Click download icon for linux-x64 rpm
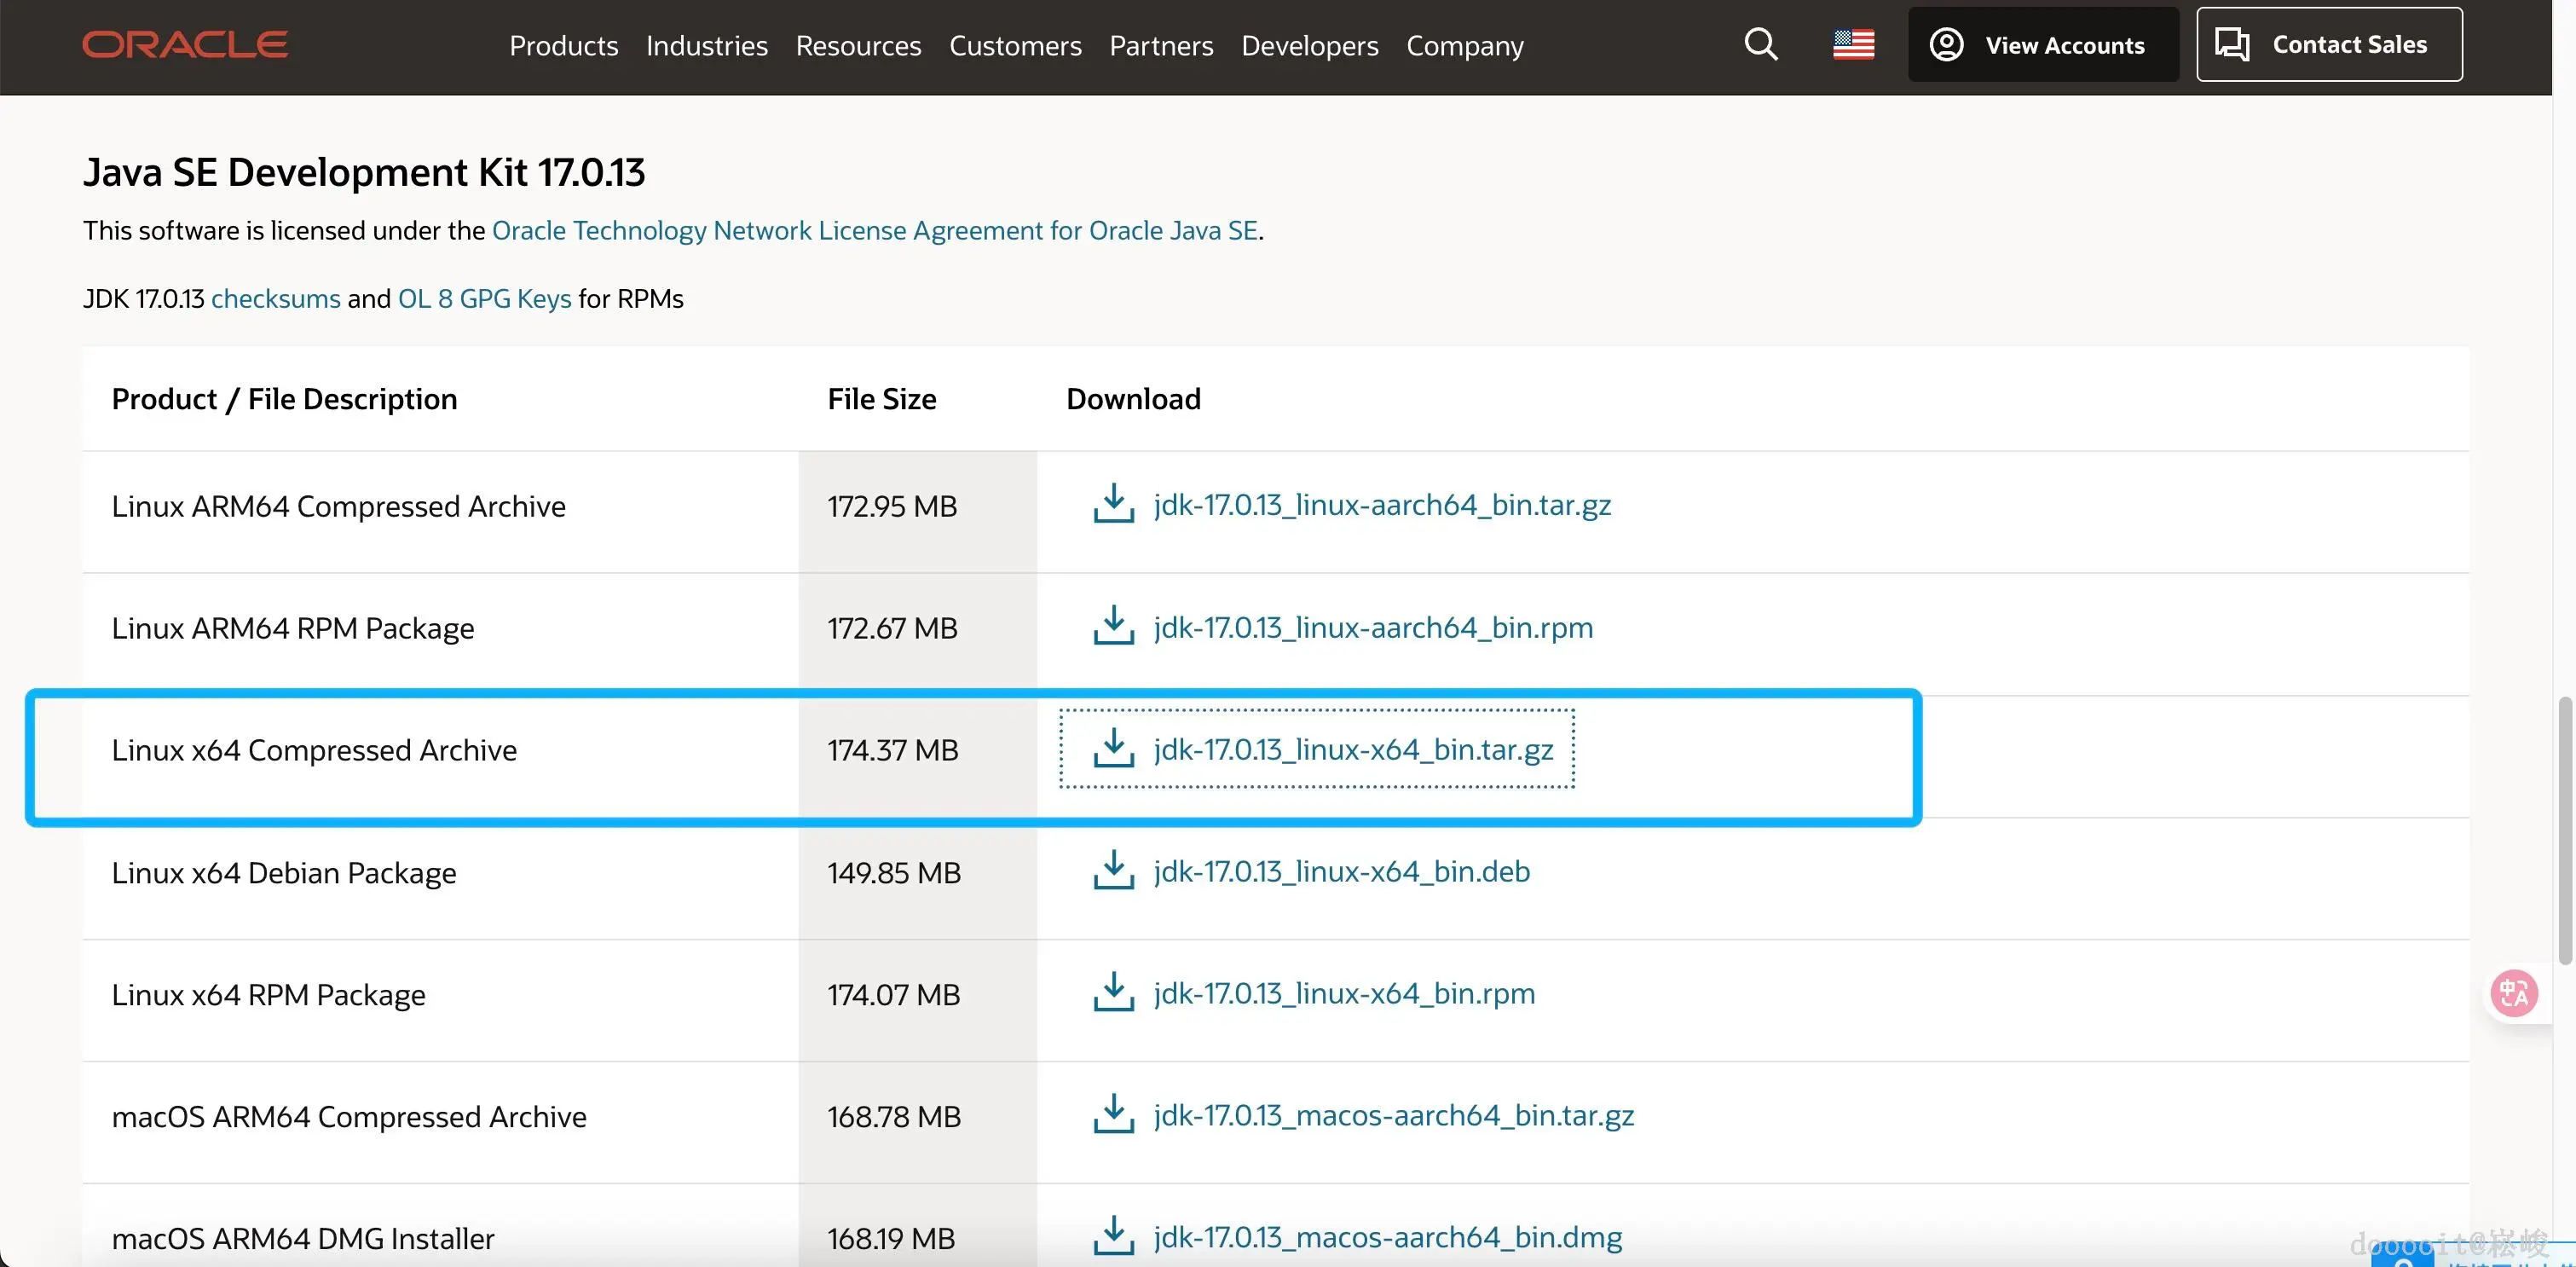Viewport: 2576px width, 1267px height. 1113,993
